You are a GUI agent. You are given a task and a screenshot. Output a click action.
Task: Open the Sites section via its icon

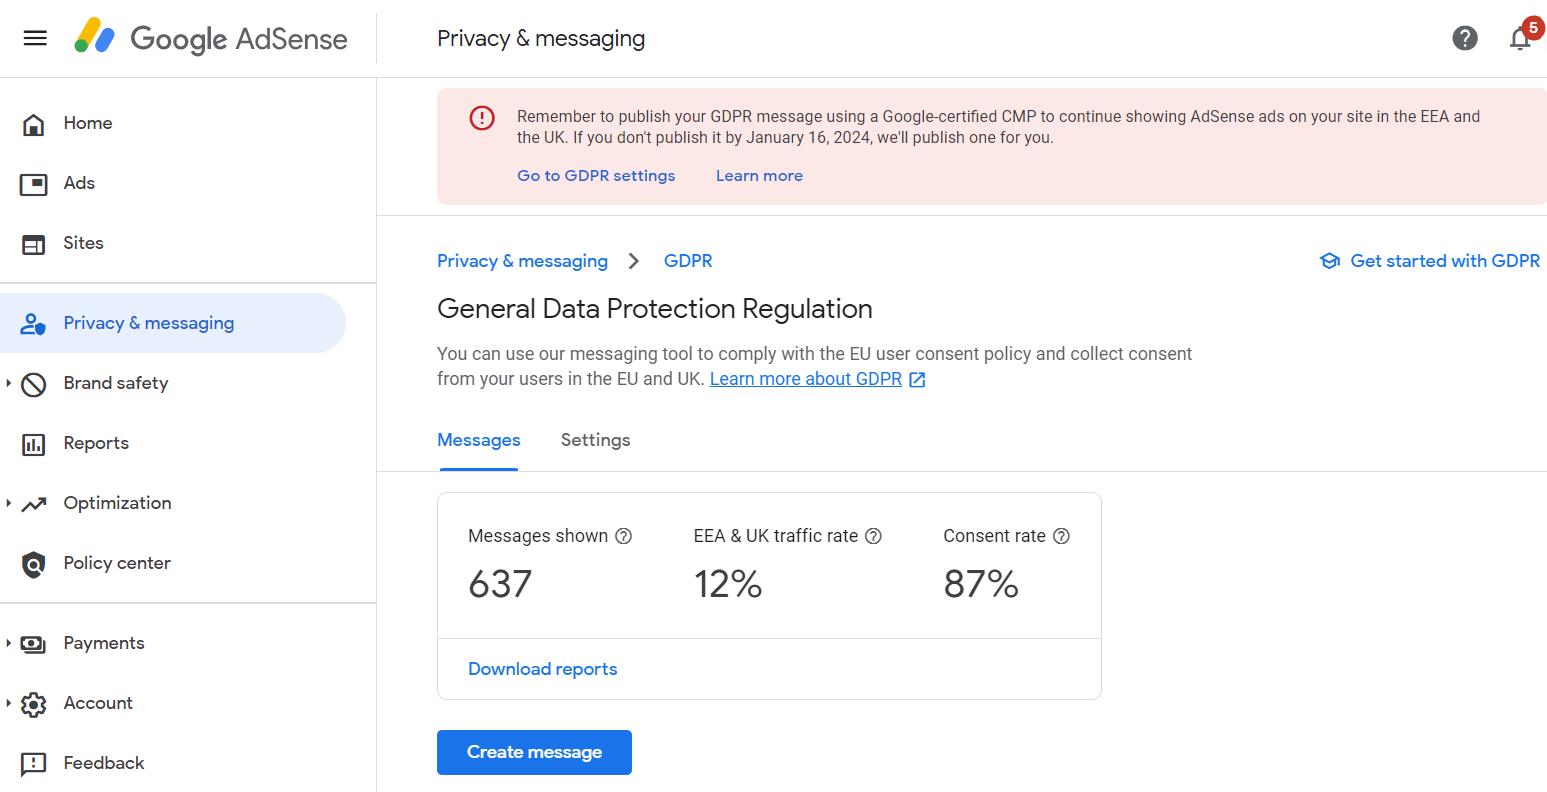point(34,243)
